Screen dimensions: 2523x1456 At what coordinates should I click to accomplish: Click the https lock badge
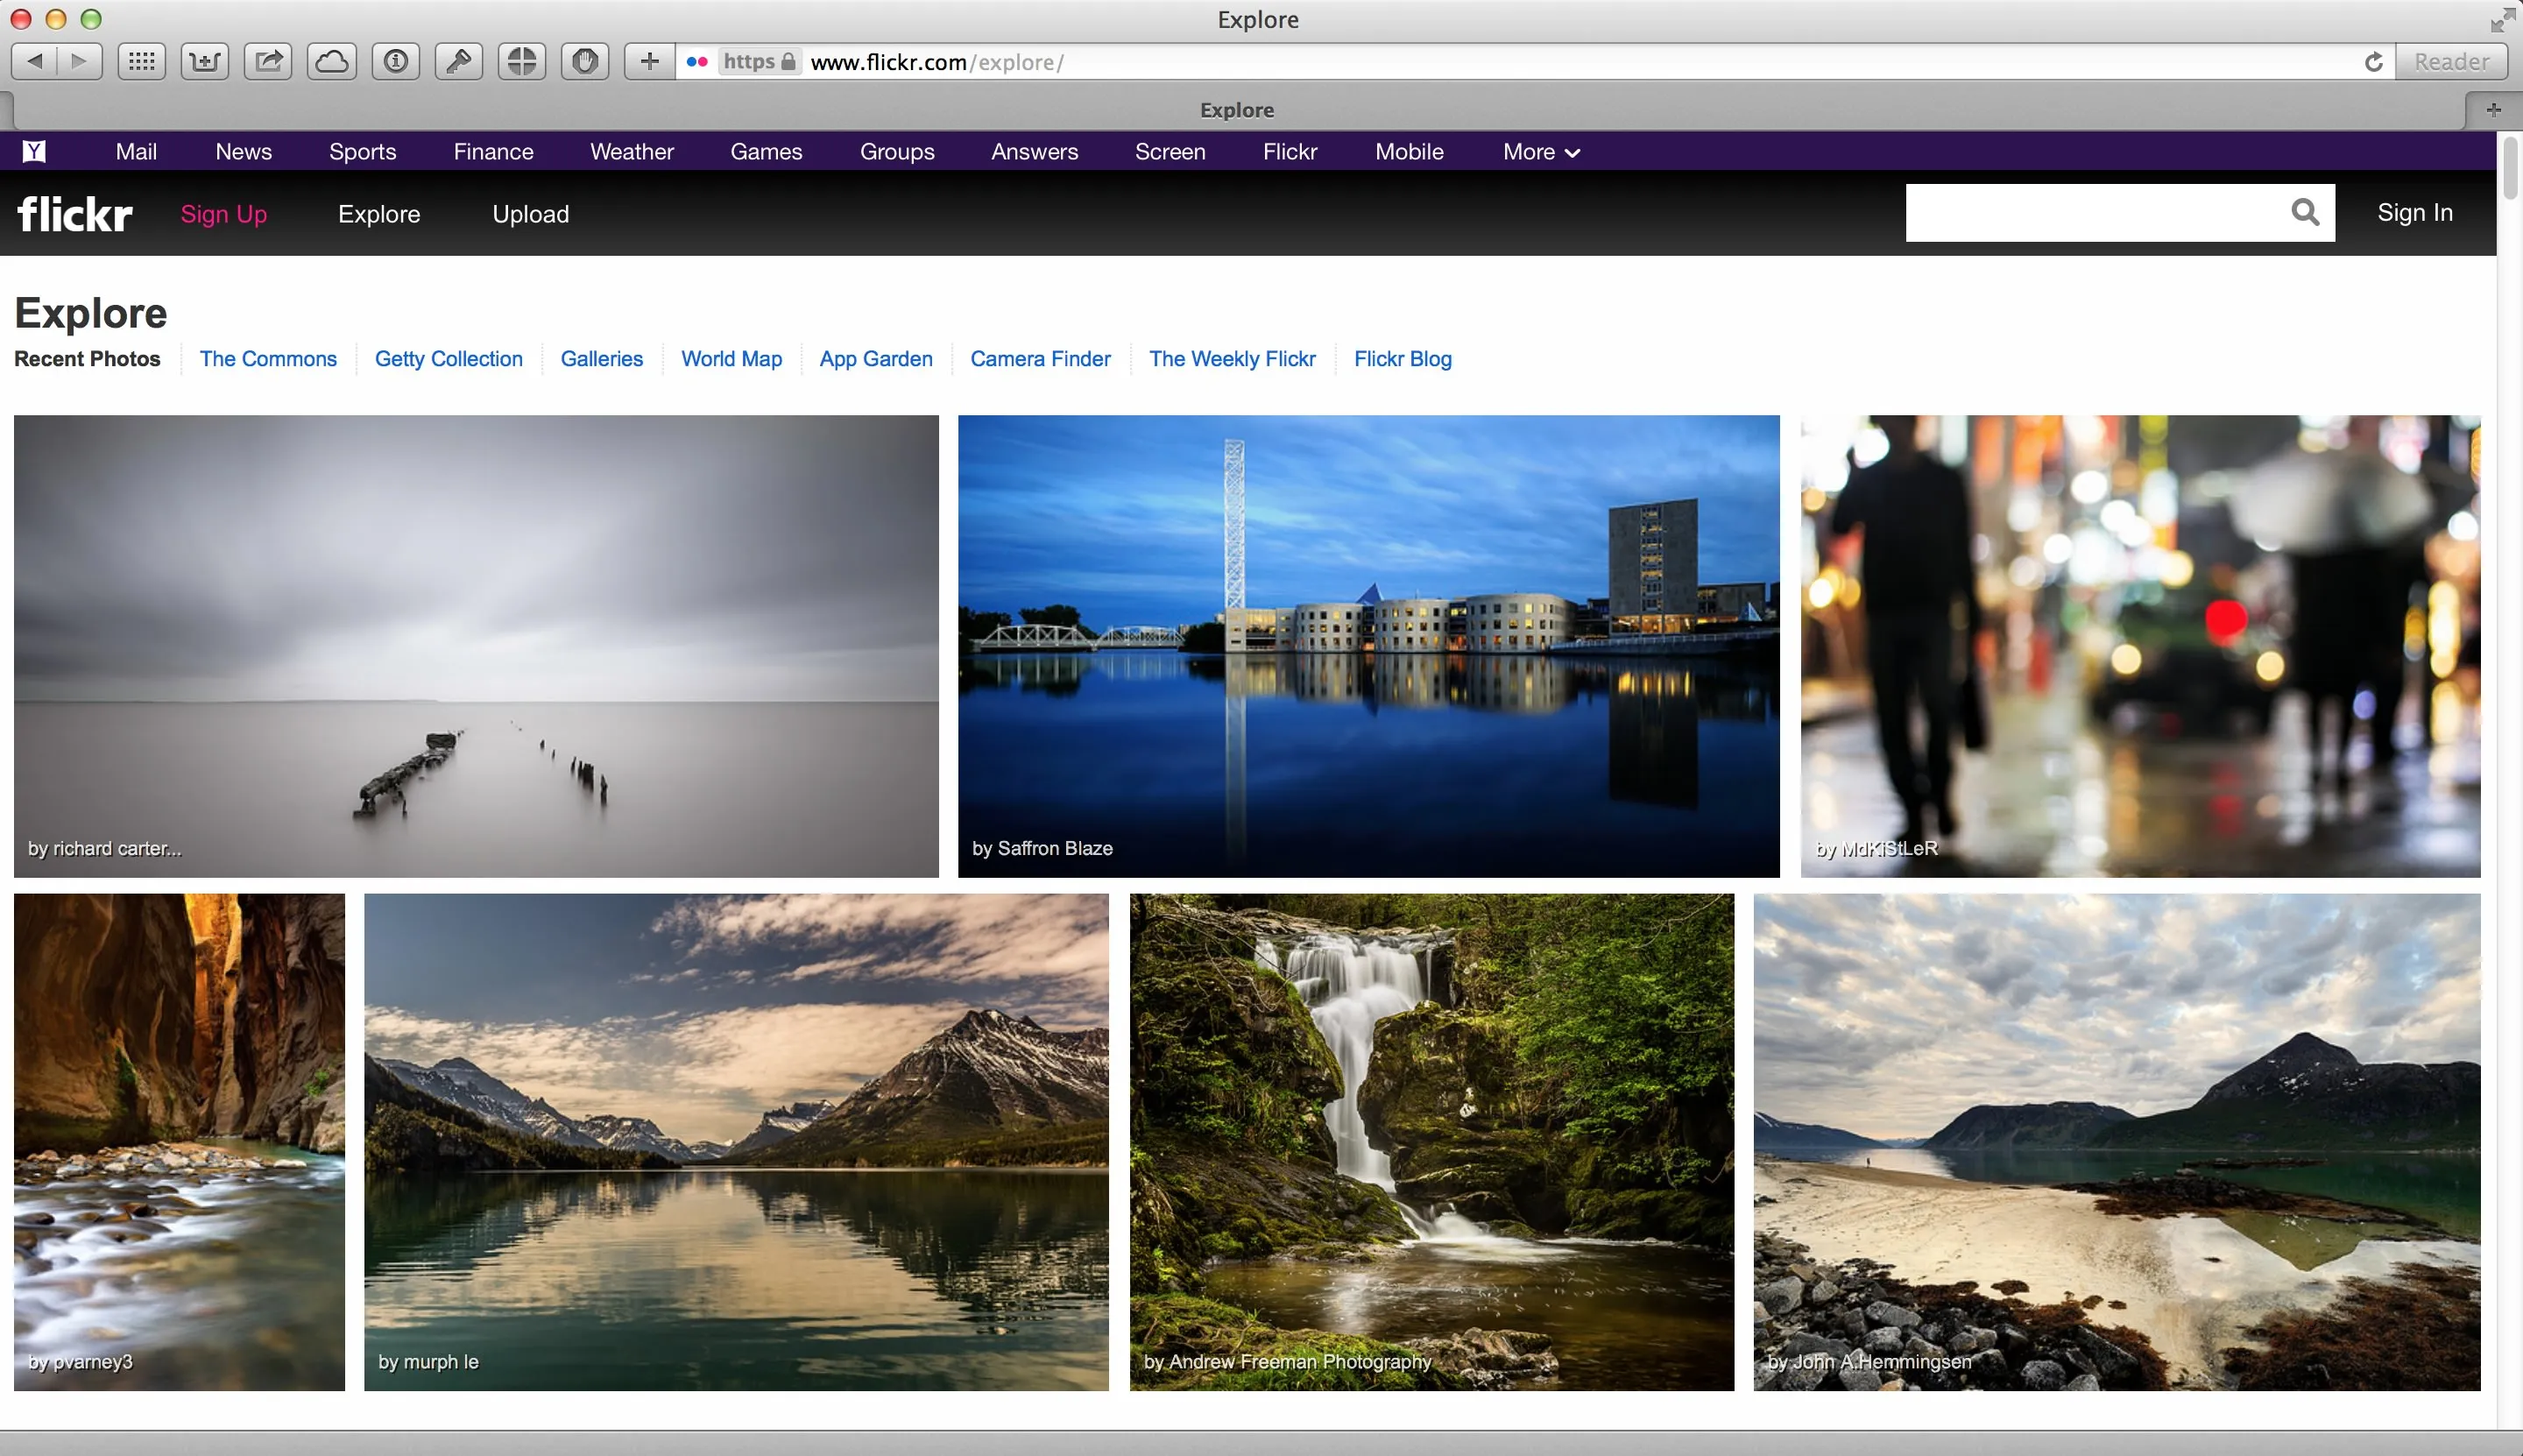click(759, 62)
